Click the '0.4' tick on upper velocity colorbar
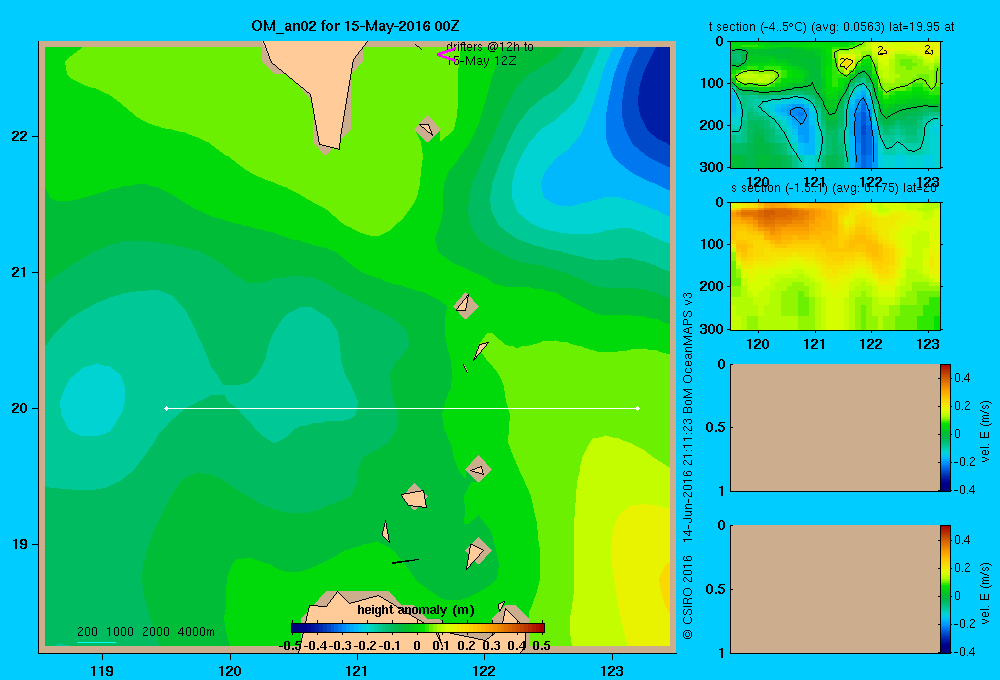 tap(962, 378)
